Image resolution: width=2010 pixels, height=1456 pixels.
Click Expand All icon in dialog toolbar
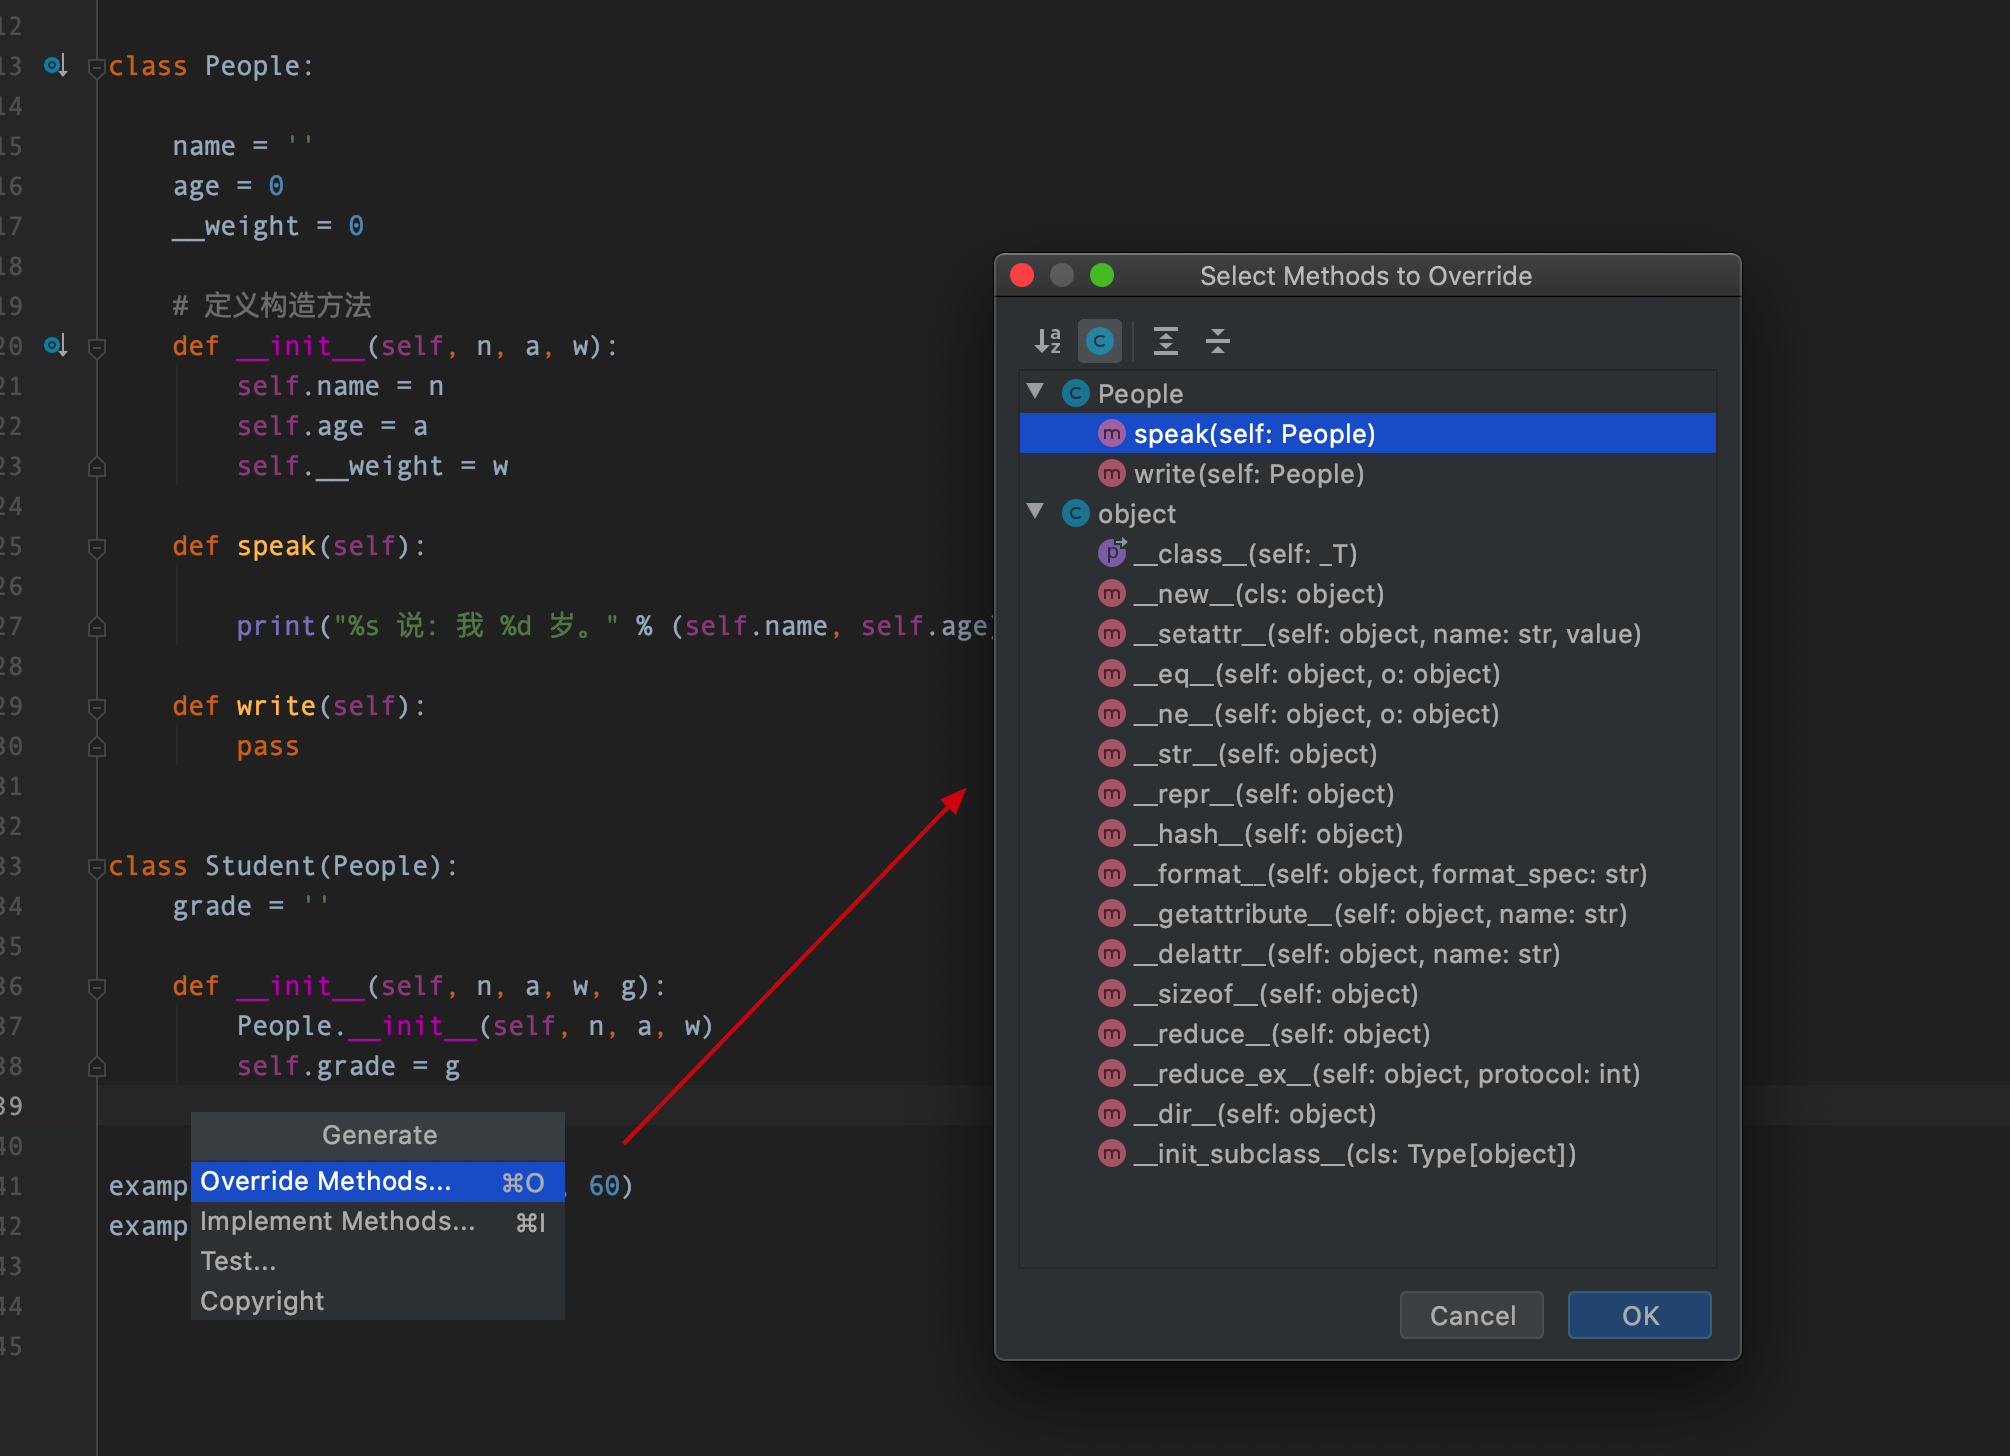coord(1165,341)
